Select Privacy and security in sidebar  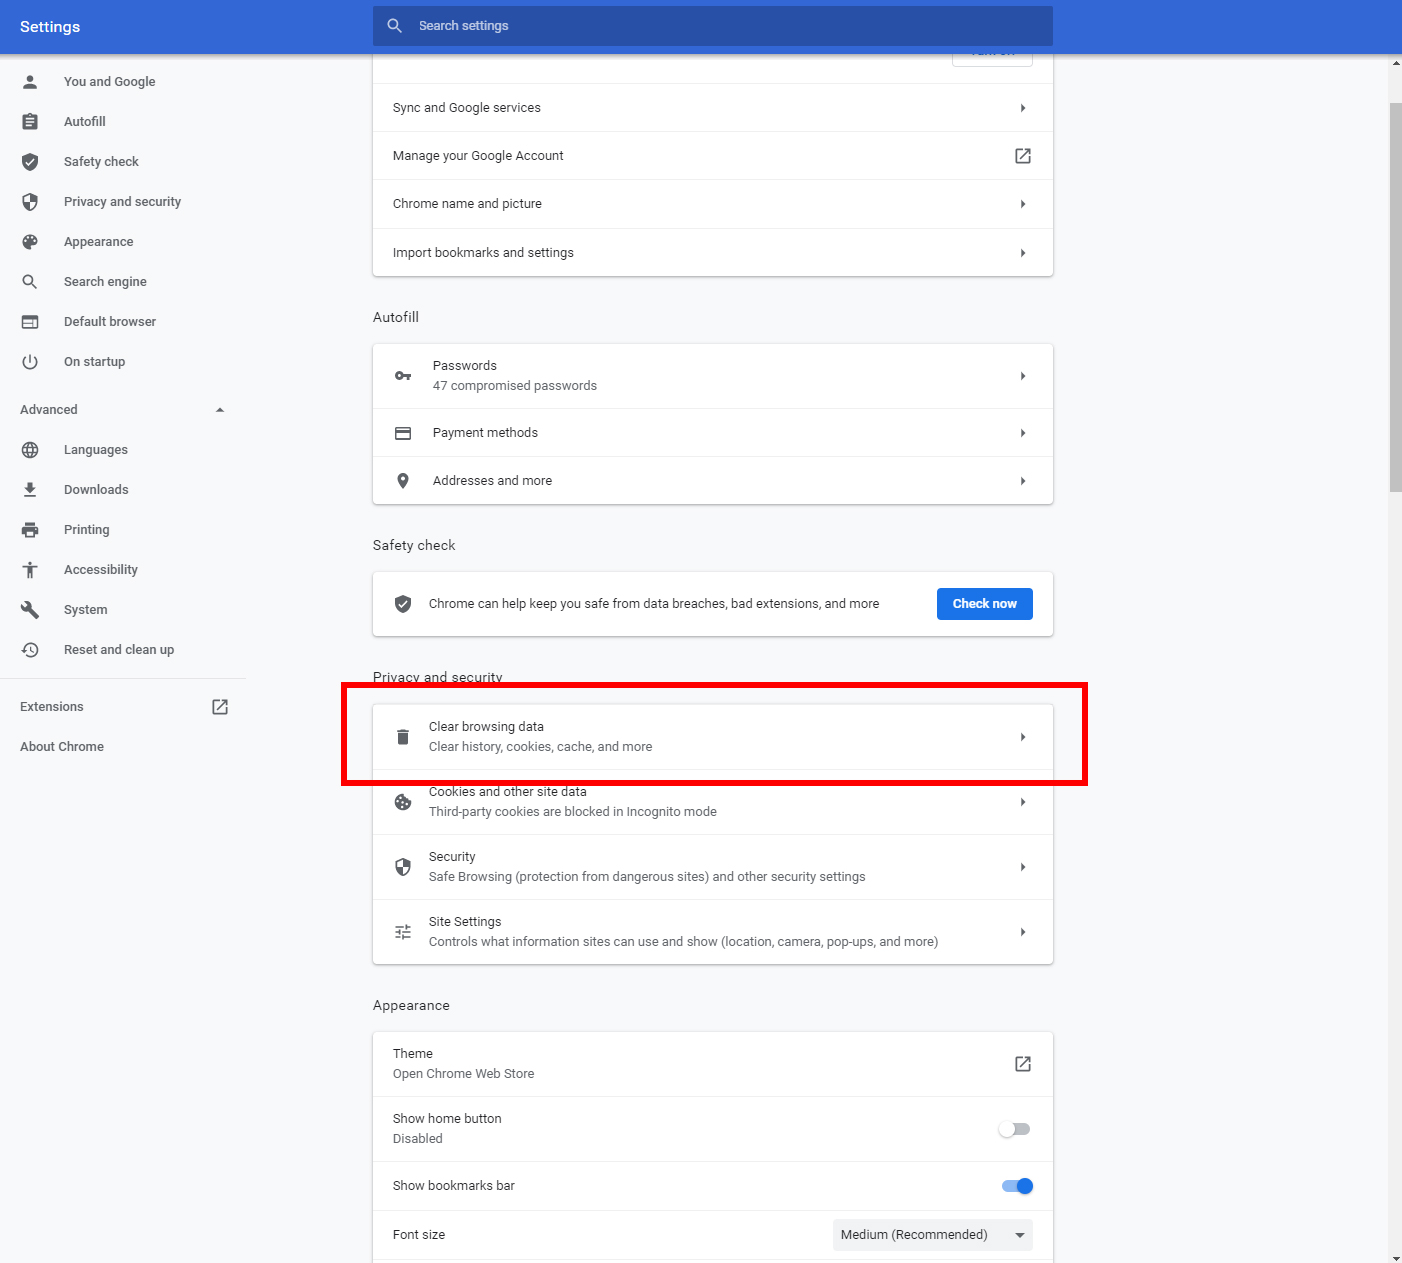122,202
